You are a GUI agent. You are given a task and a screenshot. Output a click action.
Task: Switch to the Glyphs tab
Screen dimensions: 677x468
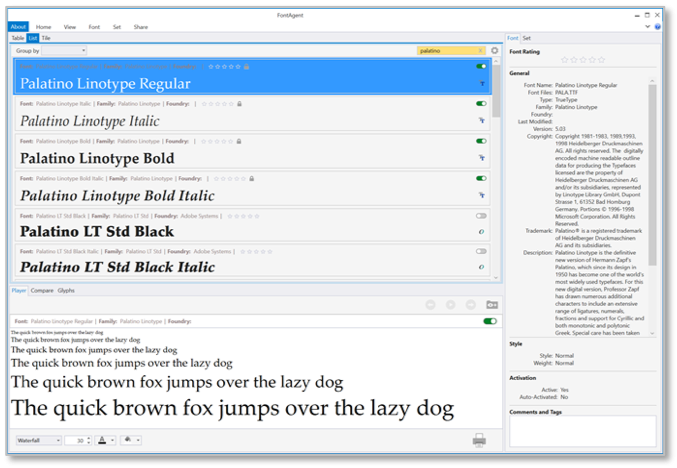pos(66,291)
